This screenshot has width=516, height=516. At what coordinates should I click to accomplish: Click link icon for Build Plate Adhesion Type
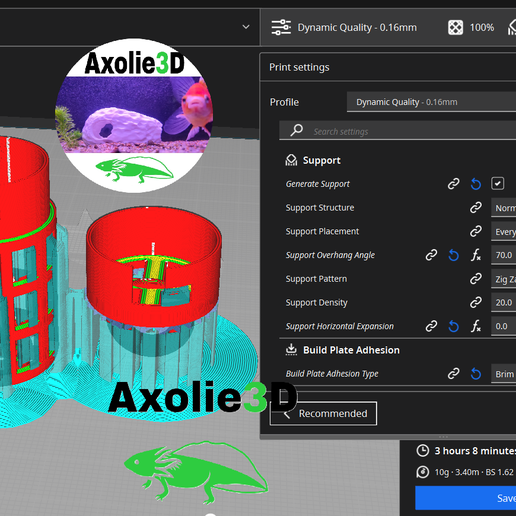[453, 374]
